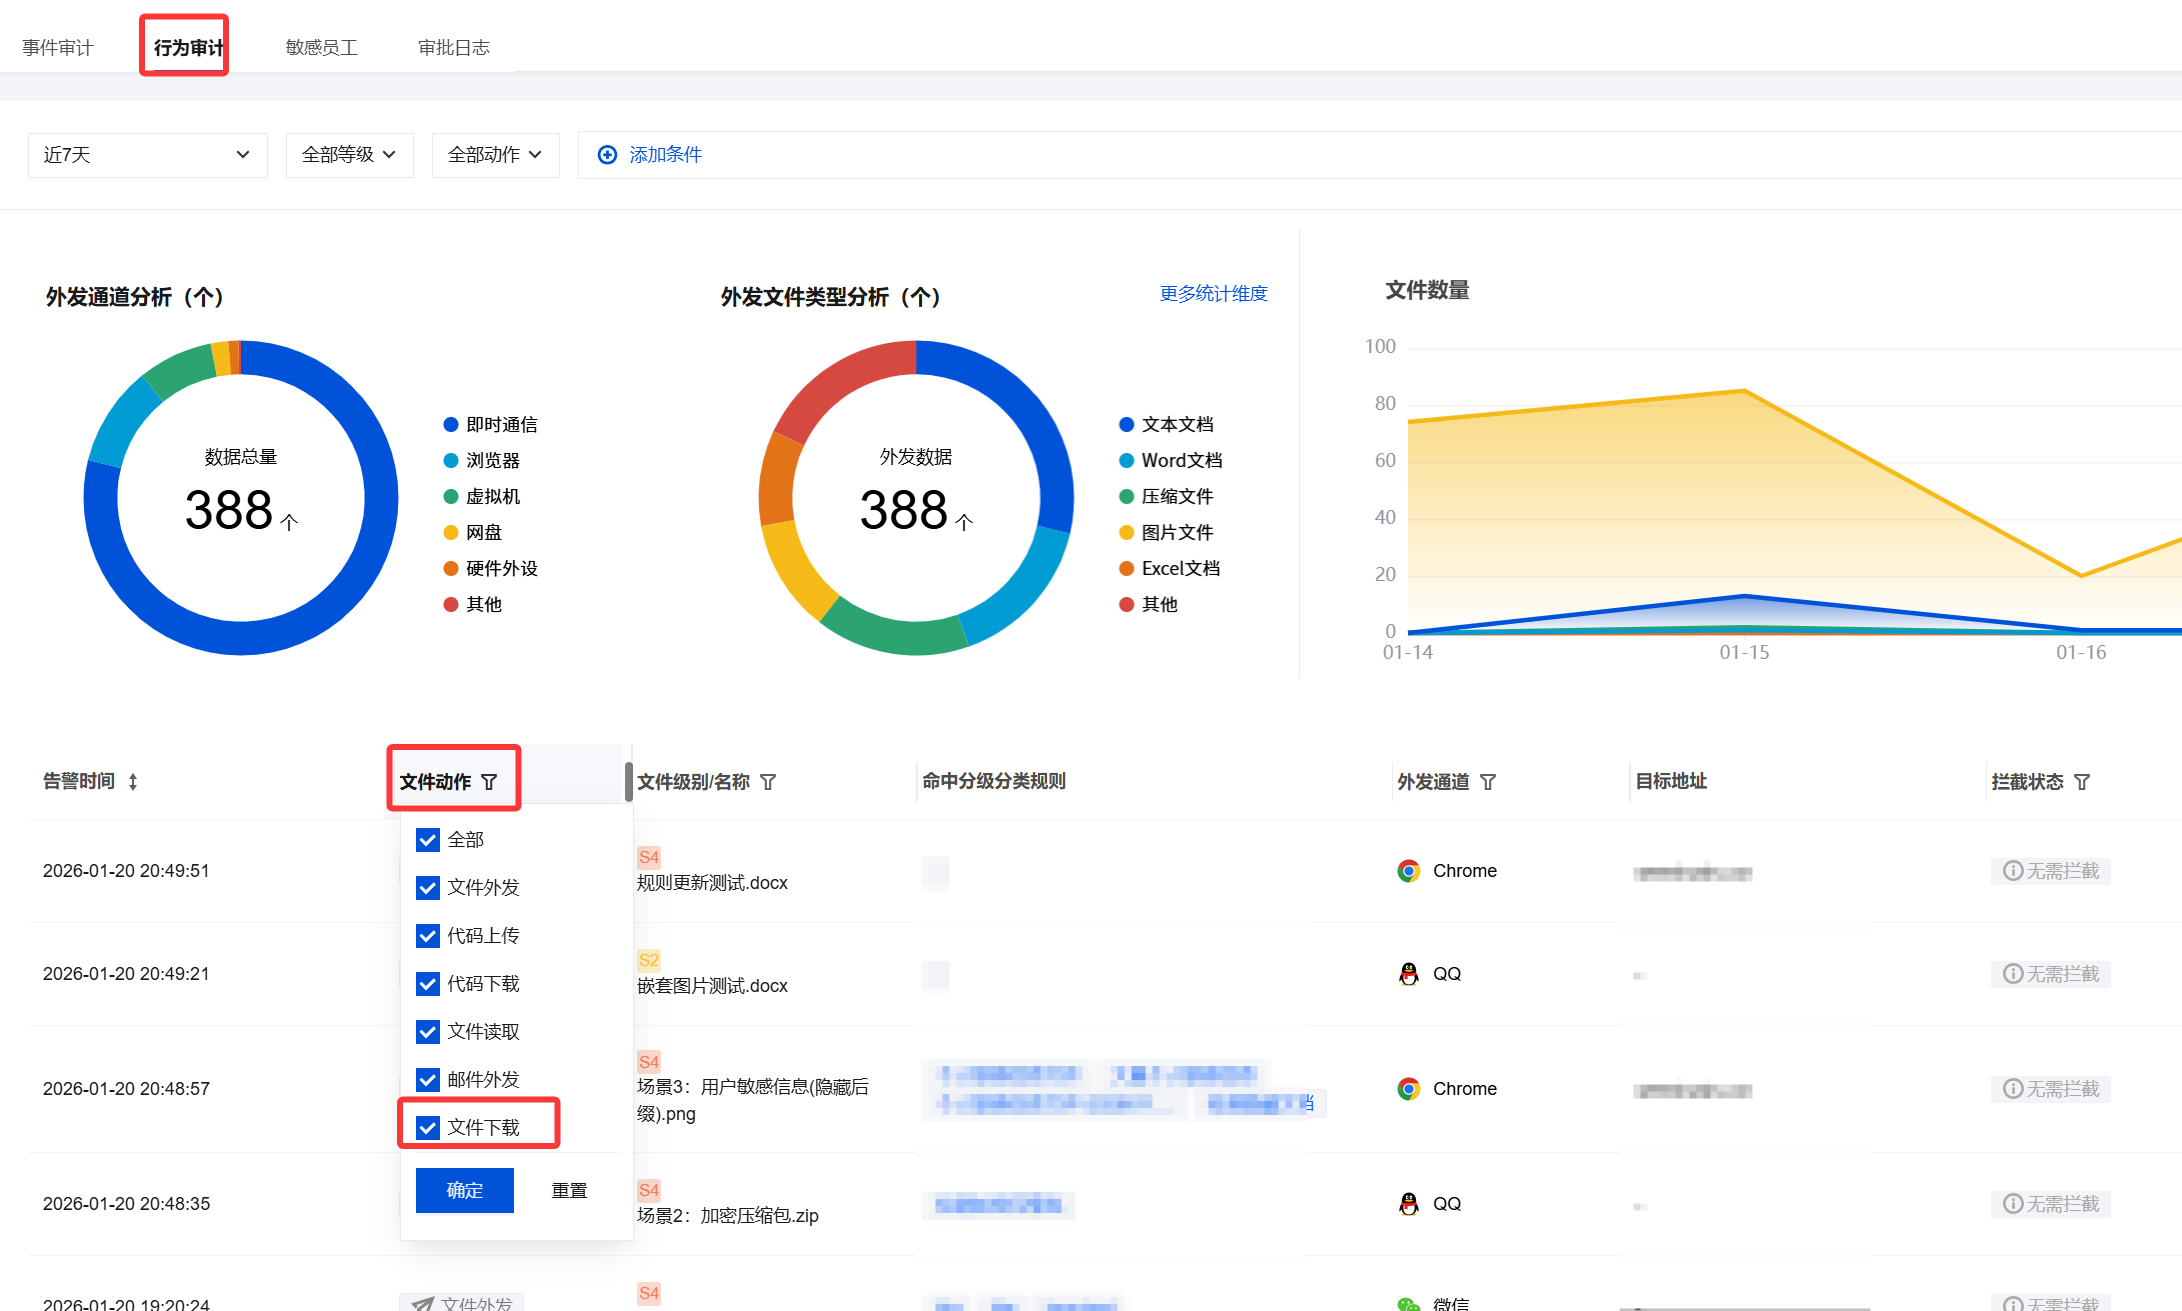Click the filter icon beside 文件级别/名称
The image size is (2182, 1311).
(x=768, y=782)
